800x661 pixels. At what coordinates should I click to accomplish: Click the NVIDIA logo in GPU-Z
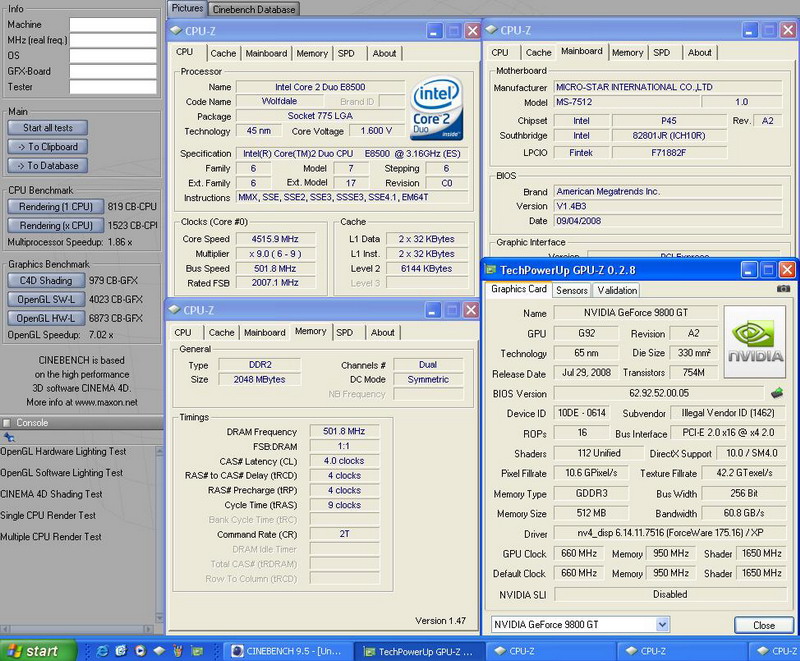click(755, 343)
